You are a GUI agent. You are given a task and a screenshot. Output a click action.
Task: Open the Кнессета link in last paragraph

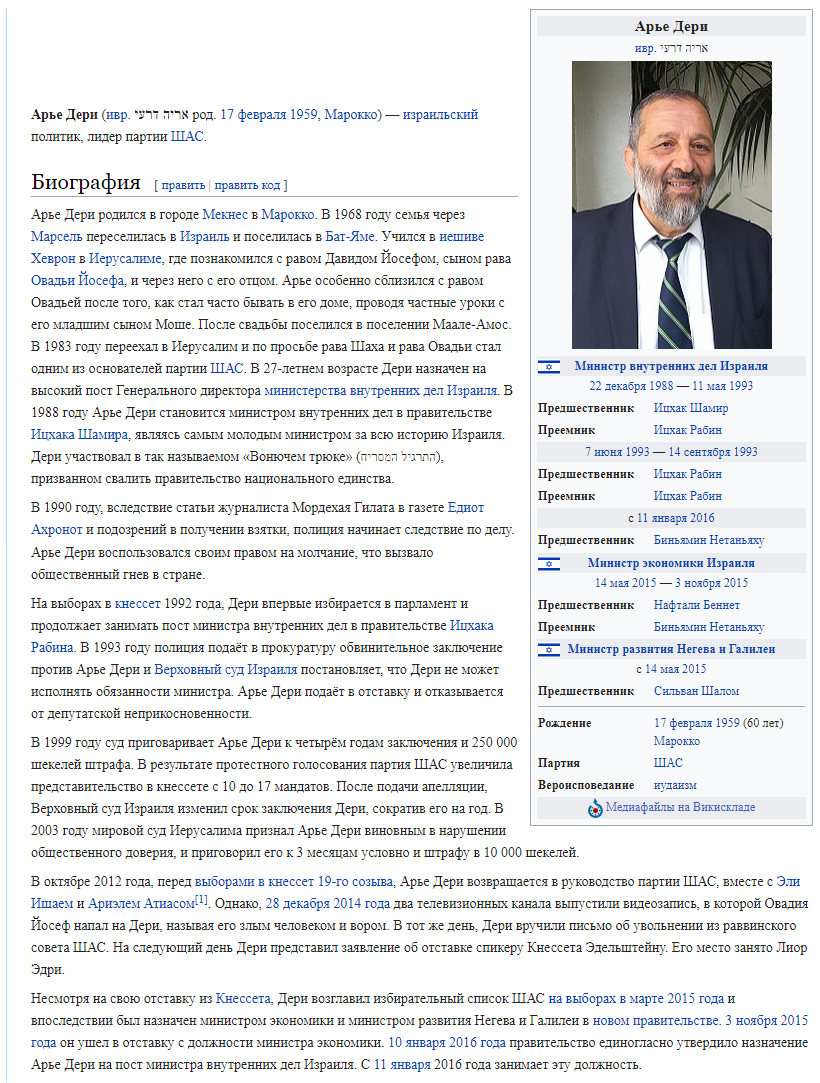click(243, 999)
